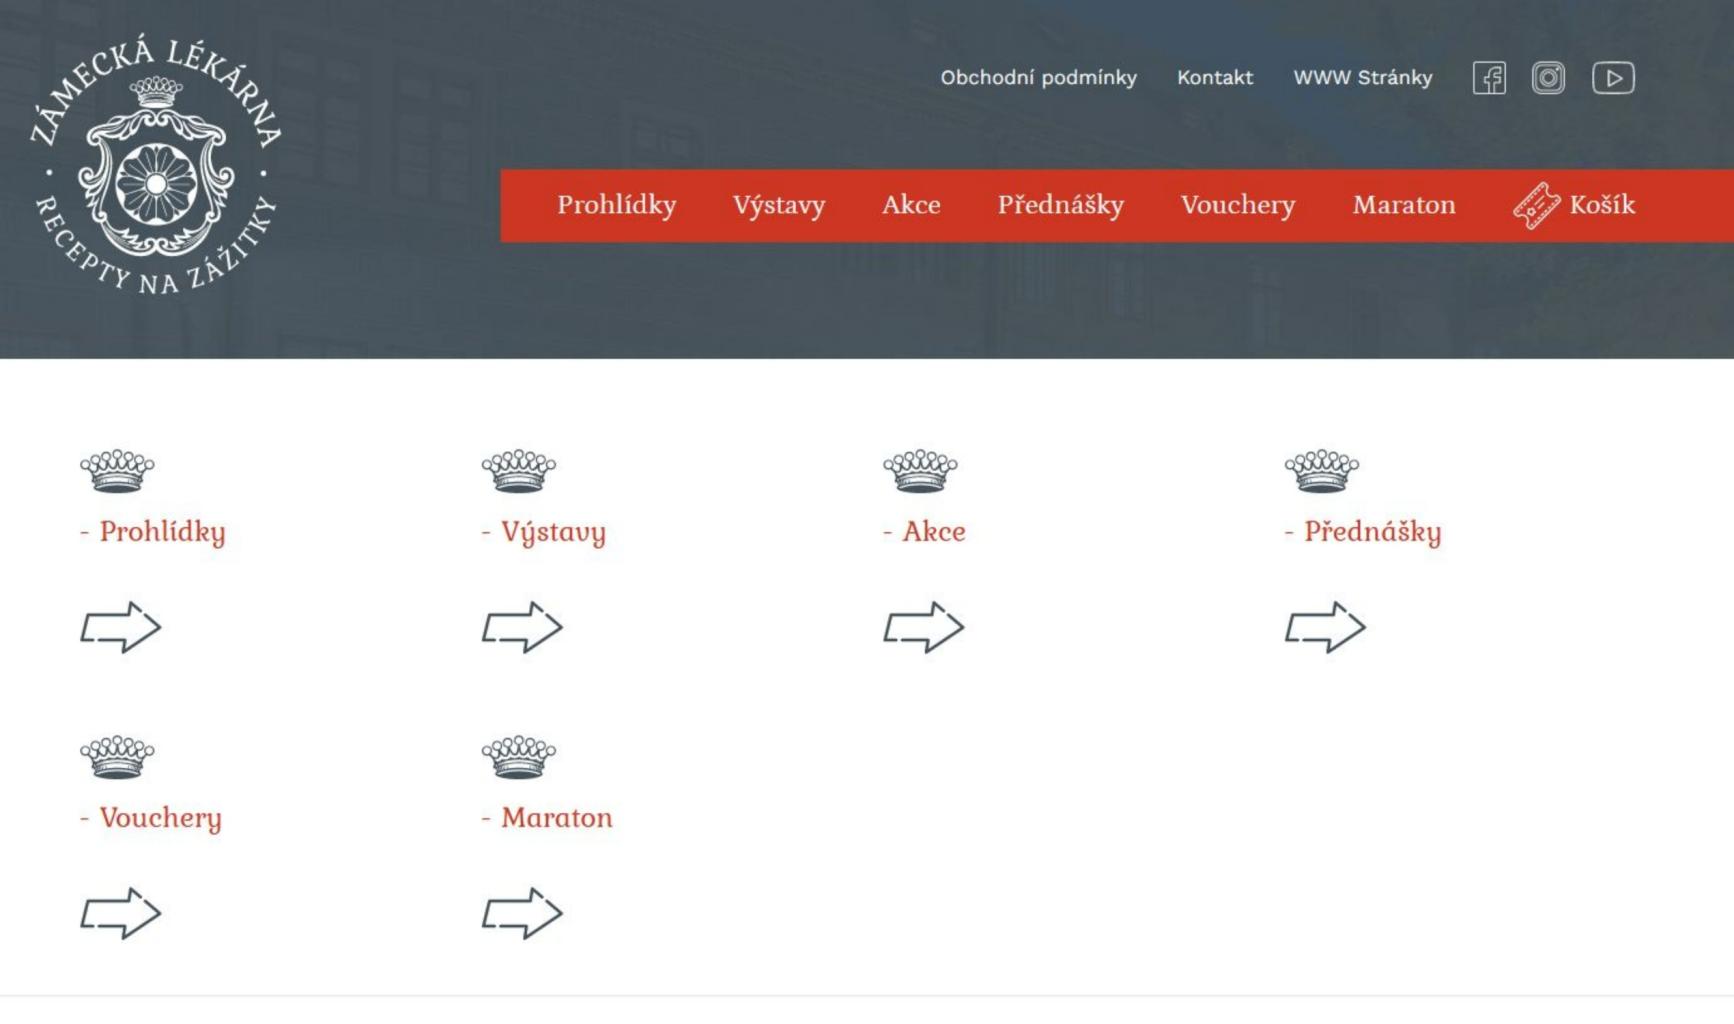Click the arrow under Přednášky
This screenshot has height=1024, width=1734.
click(1325, 627)
